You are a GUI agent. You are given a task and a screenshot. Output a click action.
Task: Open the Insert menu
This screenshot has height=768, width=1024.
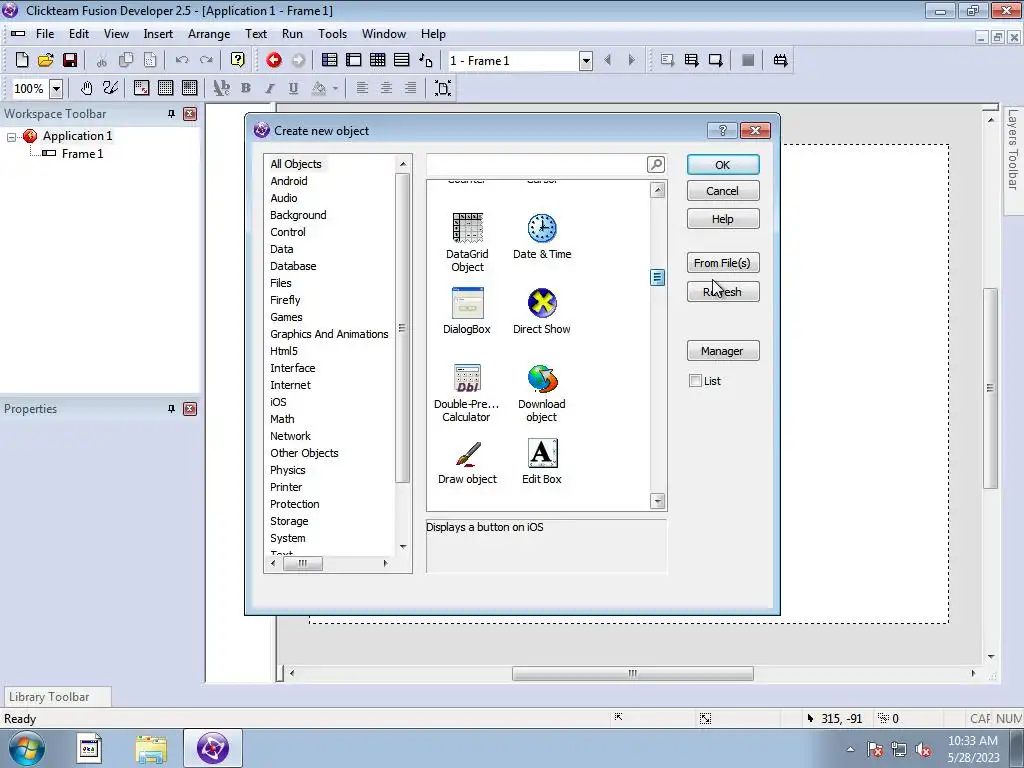pyautogui.click(x=158, y=34)
